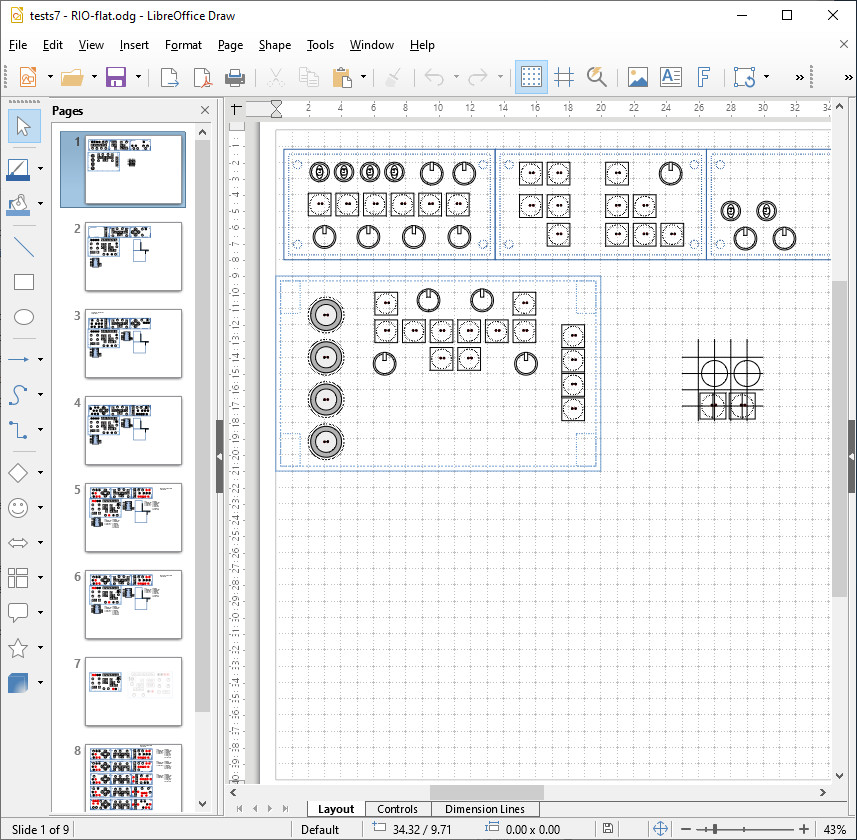The image size is (857, 840).
Task: Toggle Display Grid button
Action: (x=532, y=77)
